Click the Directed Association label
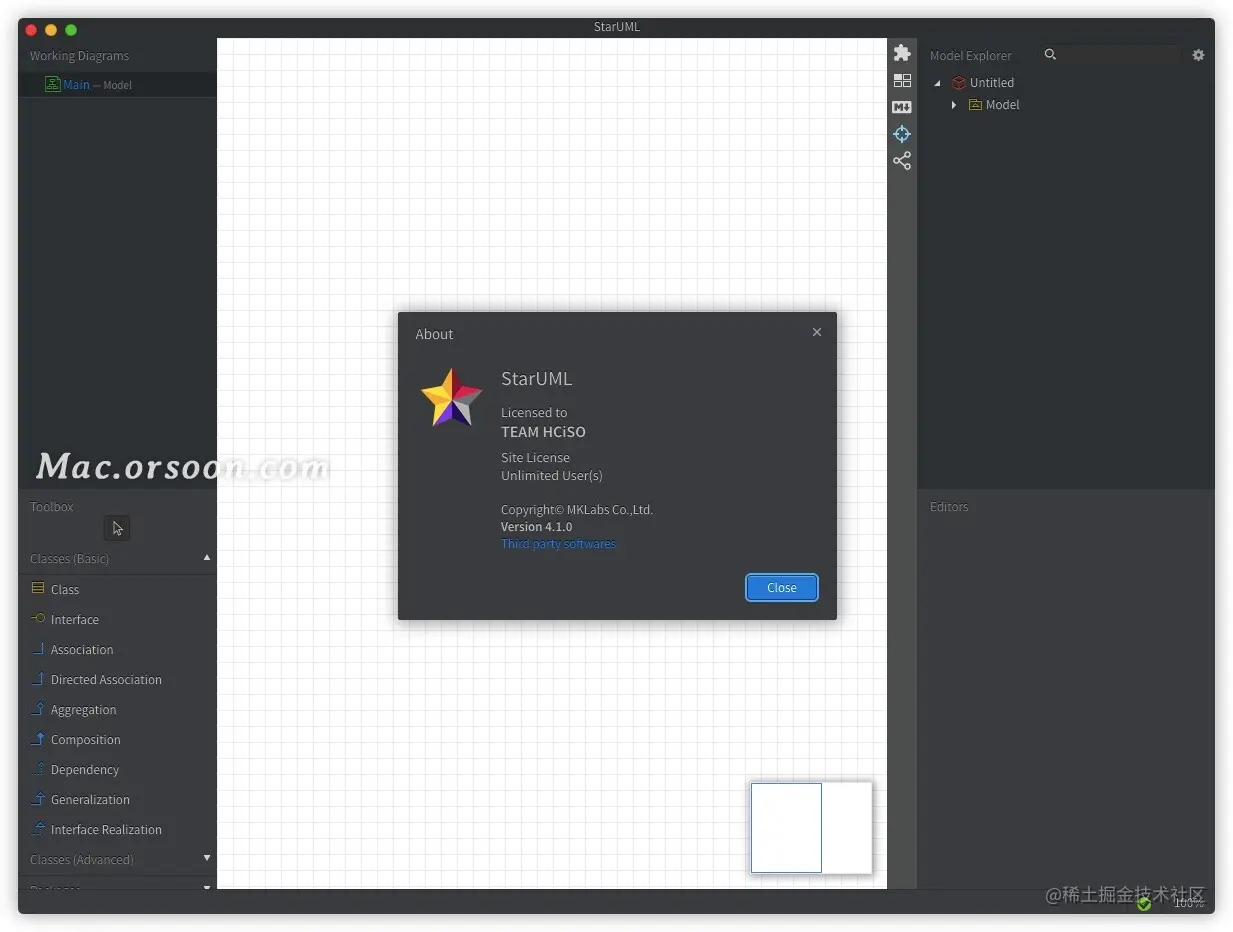Image resolution: width=1233 pixels, height=932 pixels. (106, 680)
